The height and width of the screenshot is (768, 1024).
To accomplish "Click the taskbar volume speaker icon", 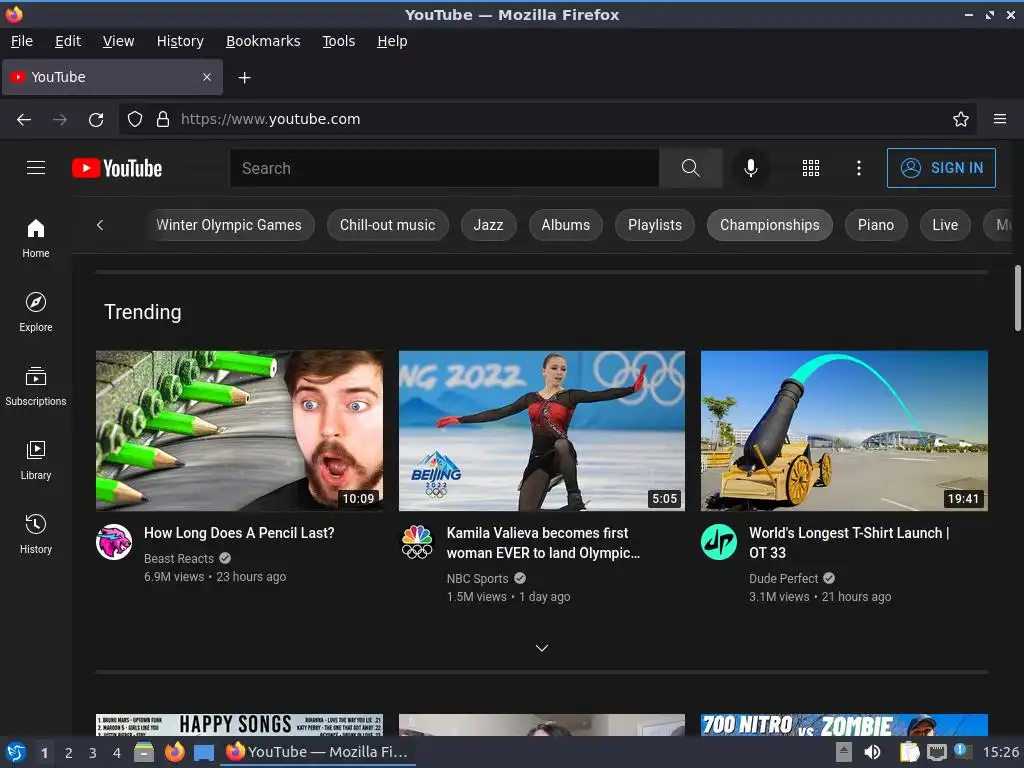I will (x=872, y=752).
